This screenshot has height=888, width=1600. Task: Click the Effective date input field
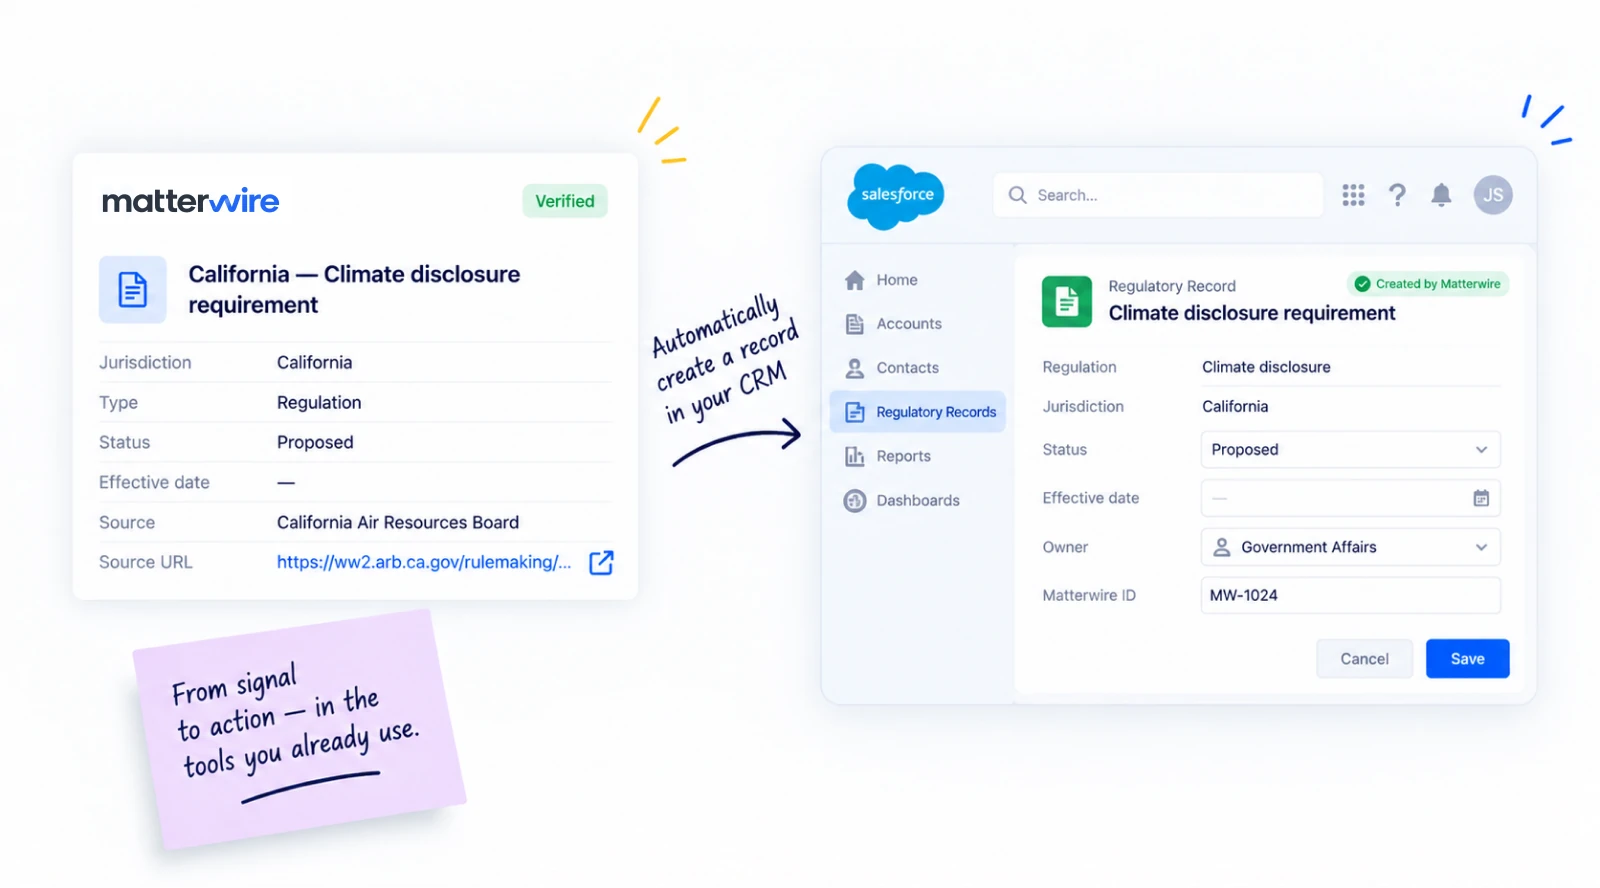tap(1350, 498)
